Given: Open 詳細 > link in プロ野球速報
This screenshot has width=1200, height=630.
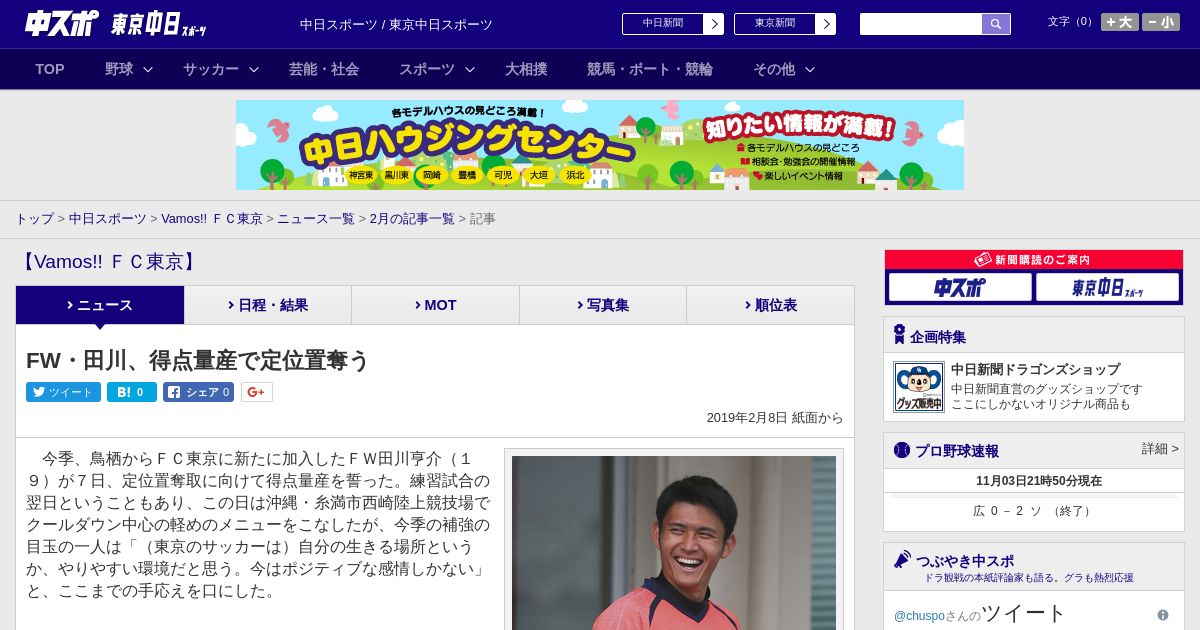Looking at the screenshot, I should [x=1160, y=449].
